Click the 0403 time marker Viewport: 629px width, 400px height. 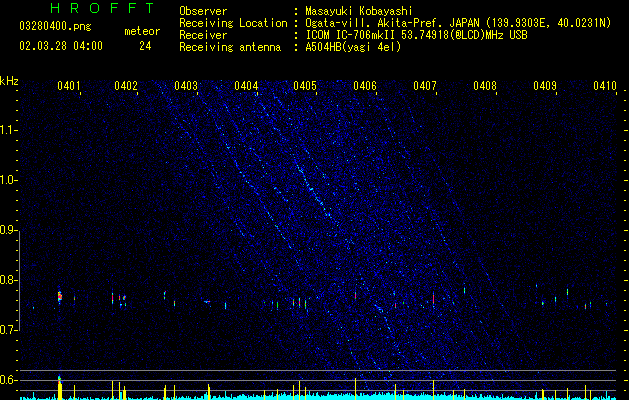point(186,86)
